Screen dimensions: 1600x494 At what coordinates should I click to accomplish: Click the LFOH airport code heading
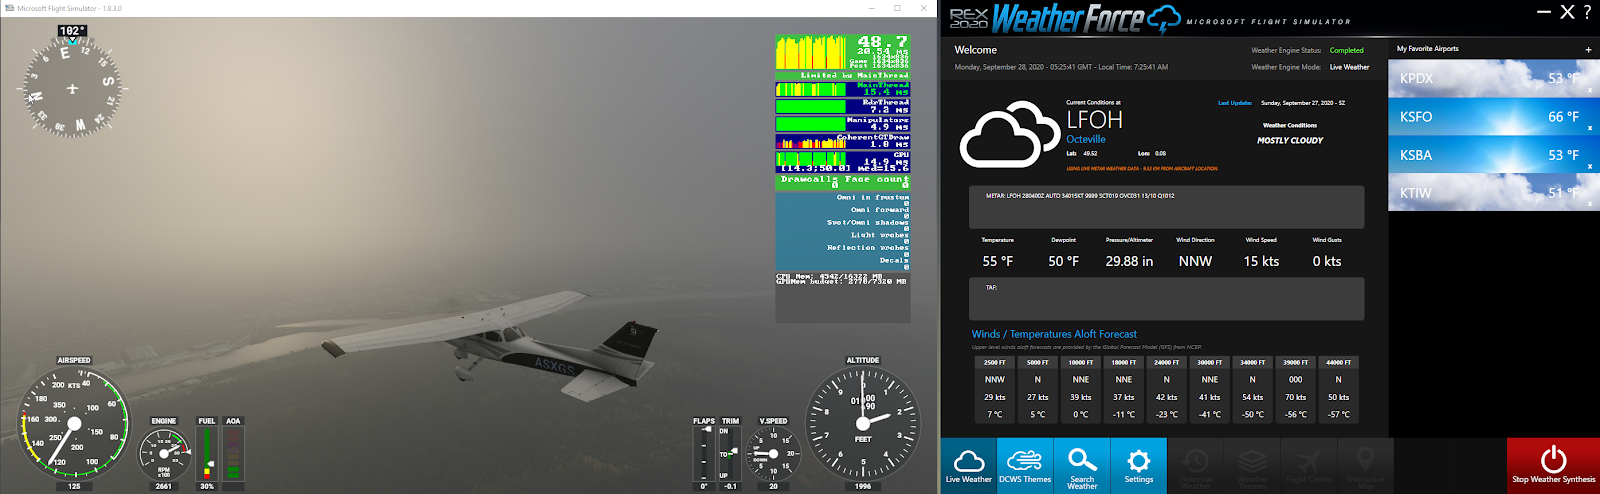point(1094,119)
